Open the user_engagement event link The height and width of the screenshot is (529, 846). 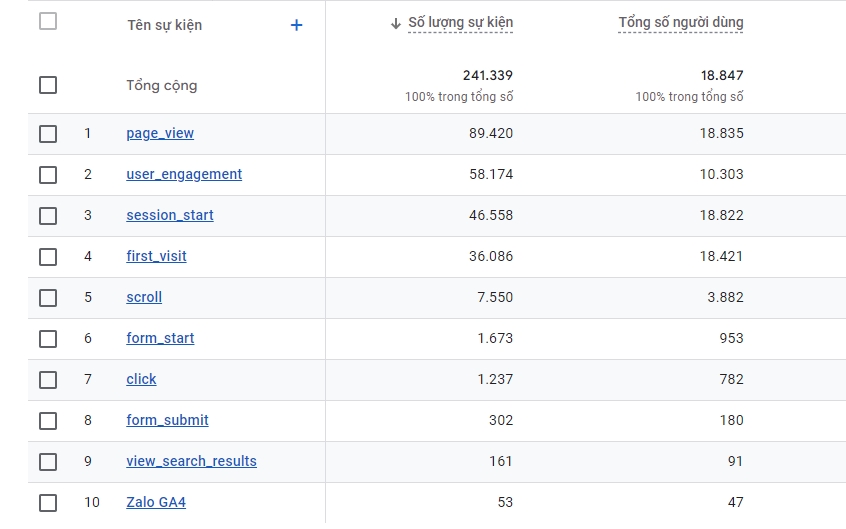[x=184, y=175]
